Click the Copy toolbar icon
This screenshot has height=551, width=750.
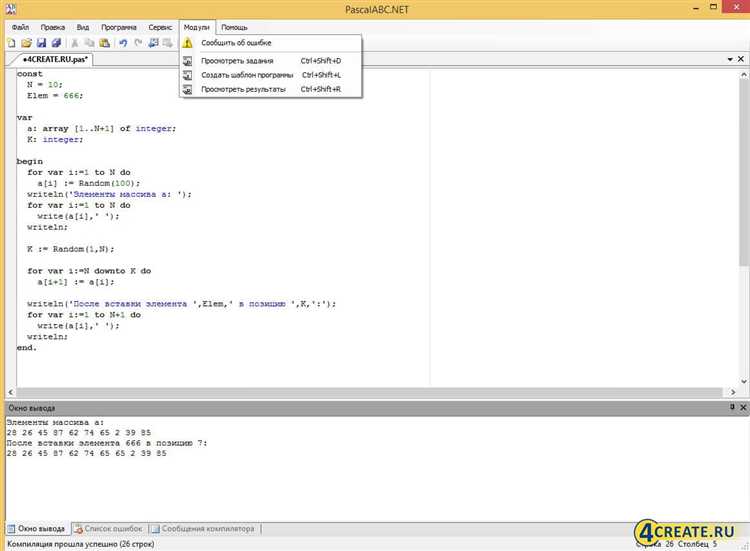[89, 43]
